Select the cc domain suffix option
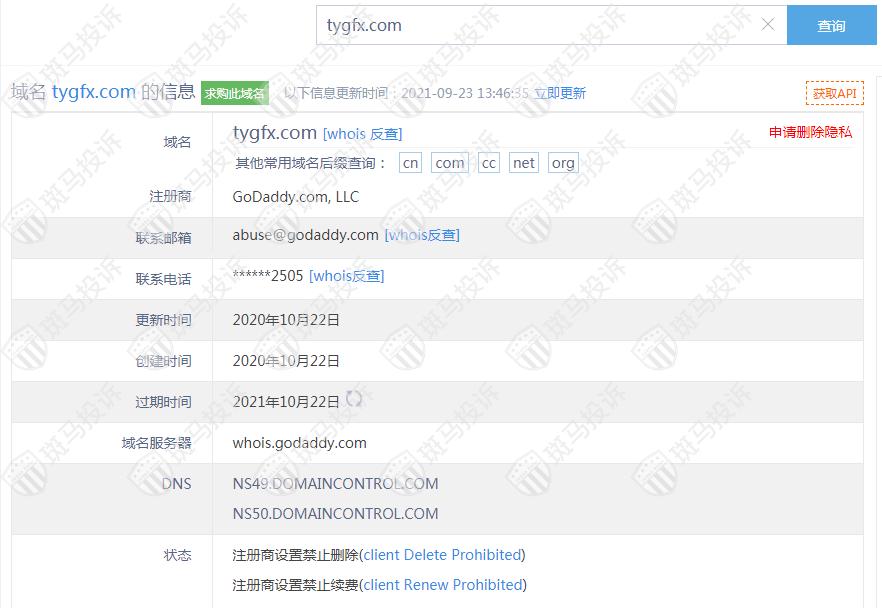This screenshot has height=608, width=882. pos(488,163)
